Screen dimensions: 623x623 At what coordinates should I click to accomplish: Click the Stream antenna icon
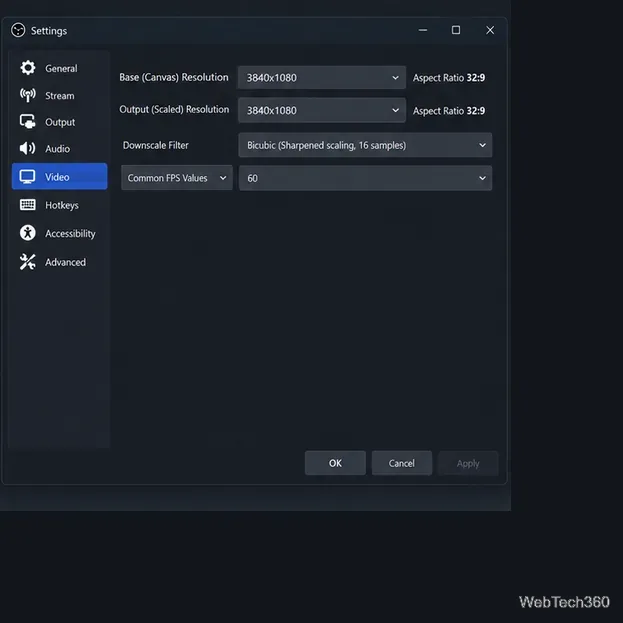[28, 95]
